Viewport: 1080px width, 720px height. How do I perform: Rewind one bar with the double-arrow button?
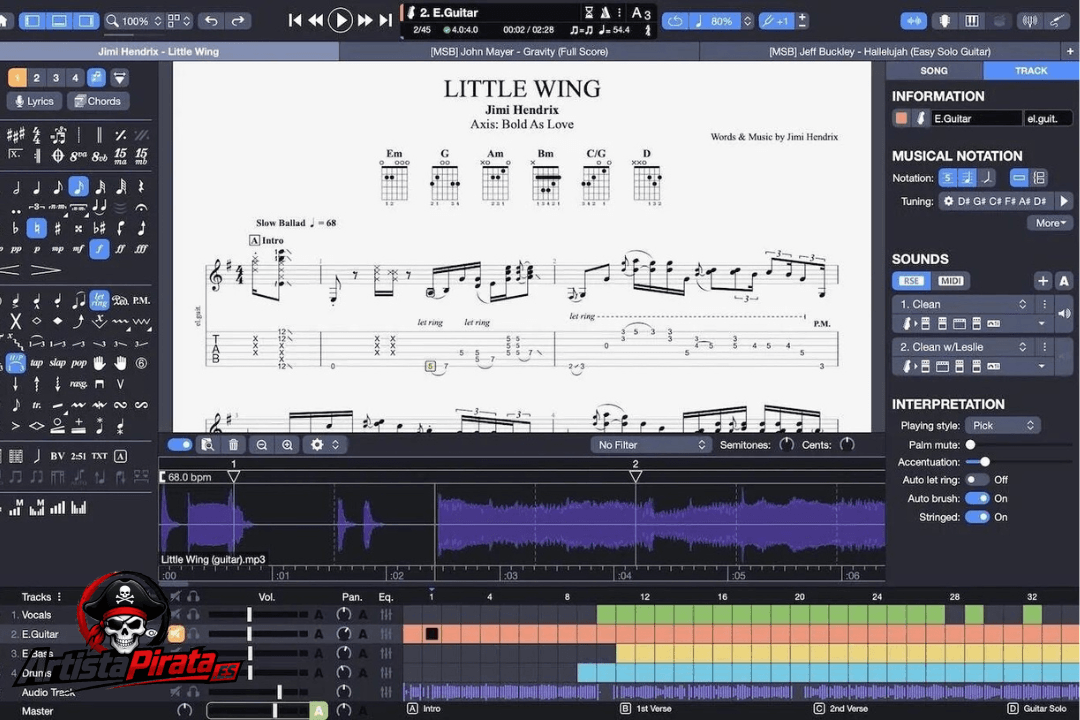tap(316, 21)
